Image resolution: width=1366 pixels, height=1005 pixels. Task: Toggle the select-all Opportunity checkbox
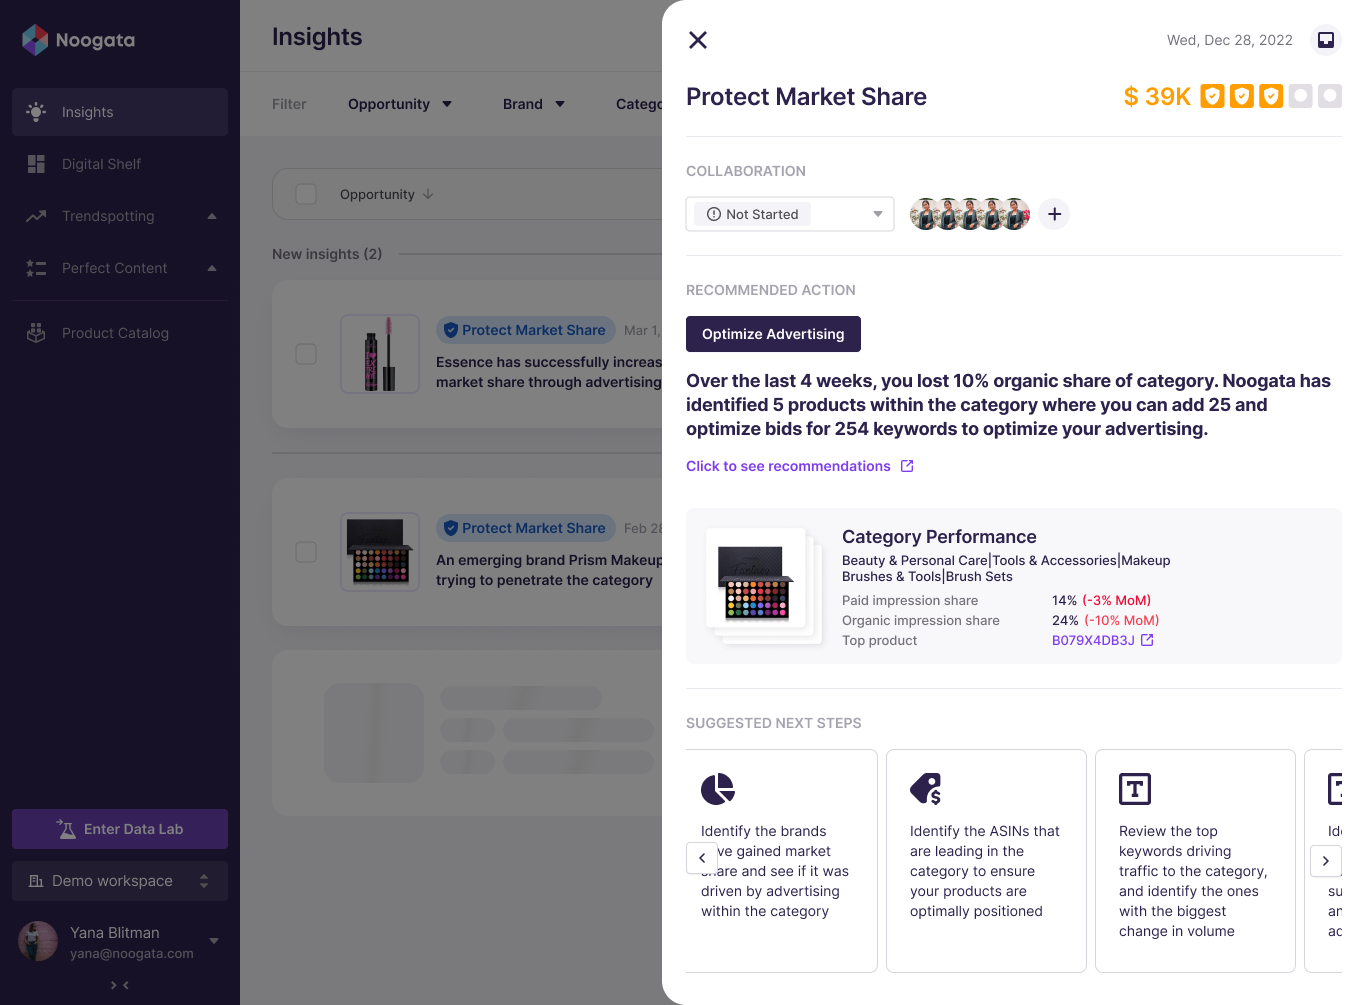[306, 194]
